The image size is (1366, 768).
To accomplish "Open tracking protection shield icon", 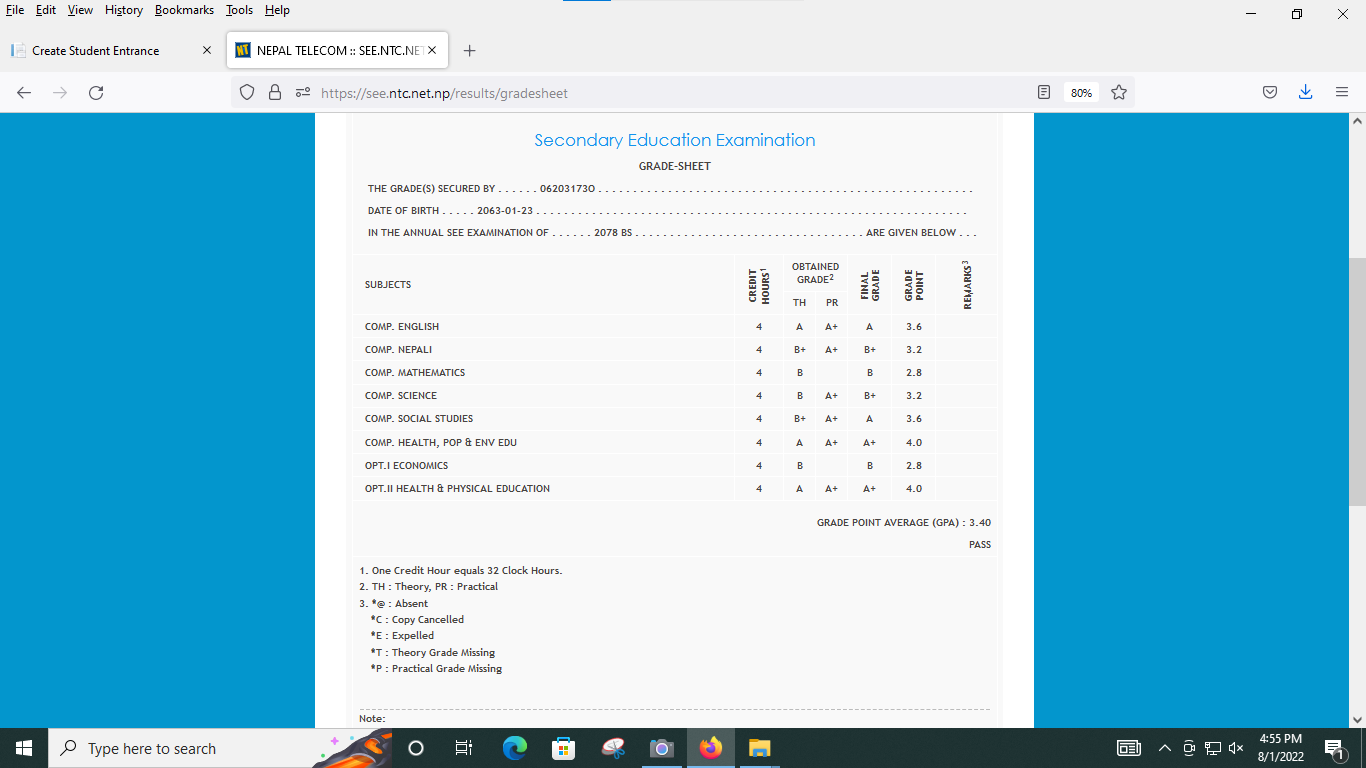I will pyautogui.click(x=247, y=93).
